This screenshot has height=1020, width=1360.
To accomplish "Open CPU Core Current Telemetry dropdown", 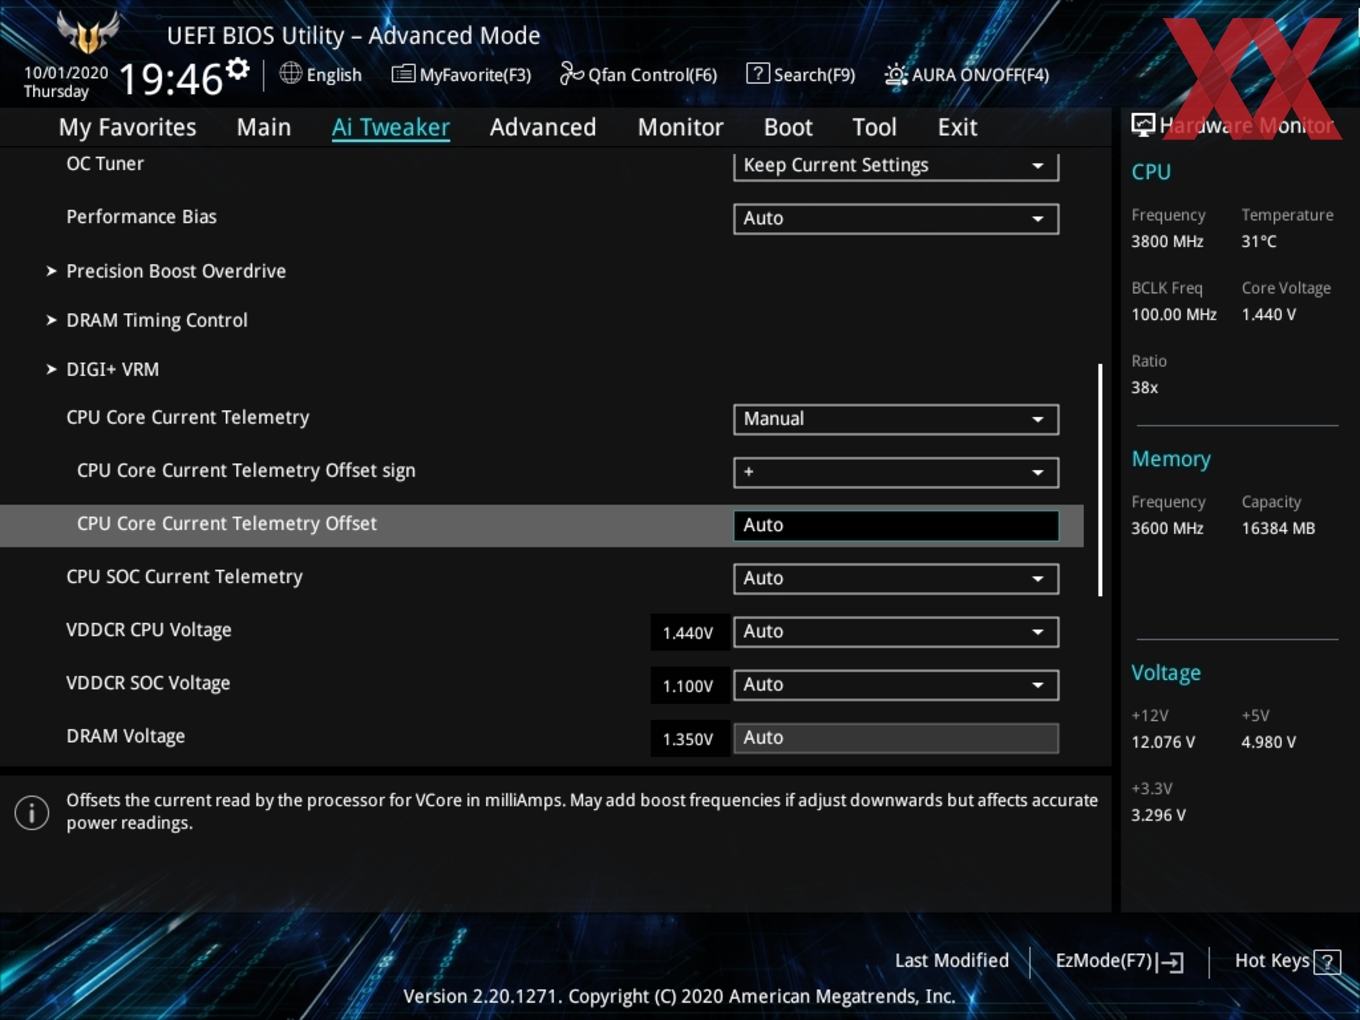I will click(896, 419).
